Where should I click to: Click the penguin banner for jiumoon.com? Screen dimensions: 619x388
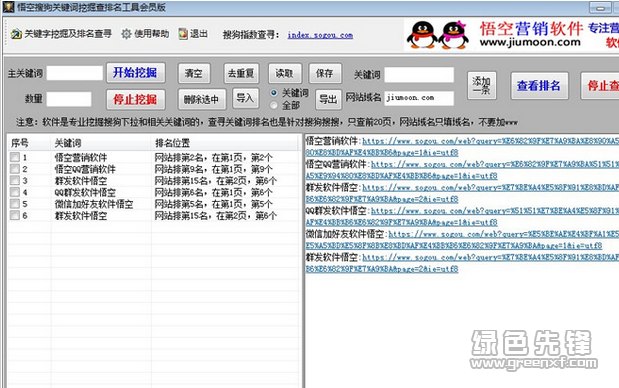(511, 34)
